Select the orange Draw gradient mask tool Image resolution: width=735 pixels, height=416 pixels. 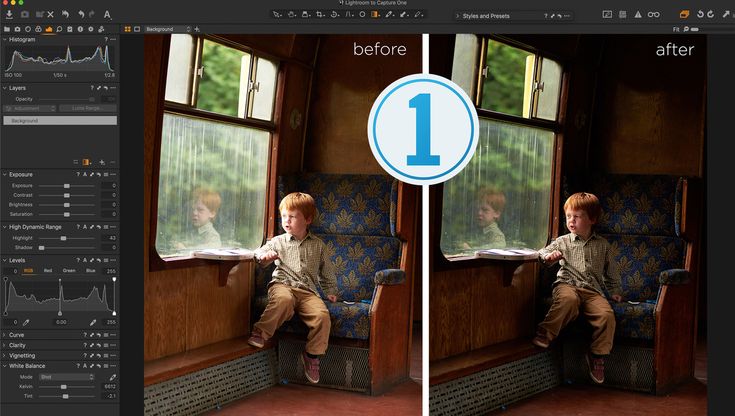pyautogui.click(x=375, y=15)
